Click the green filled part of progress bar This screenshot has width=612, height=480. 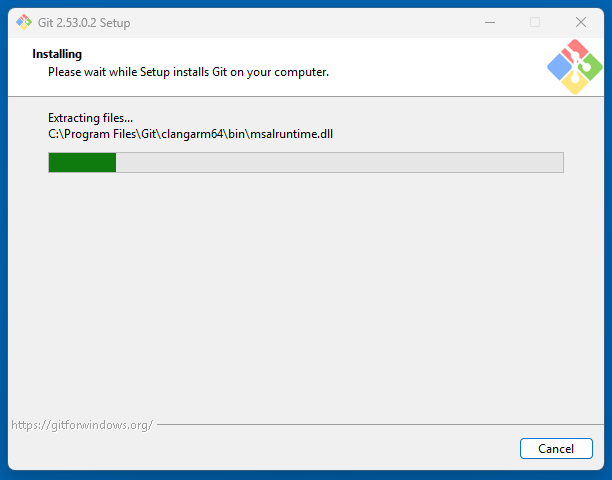(82, 163)
